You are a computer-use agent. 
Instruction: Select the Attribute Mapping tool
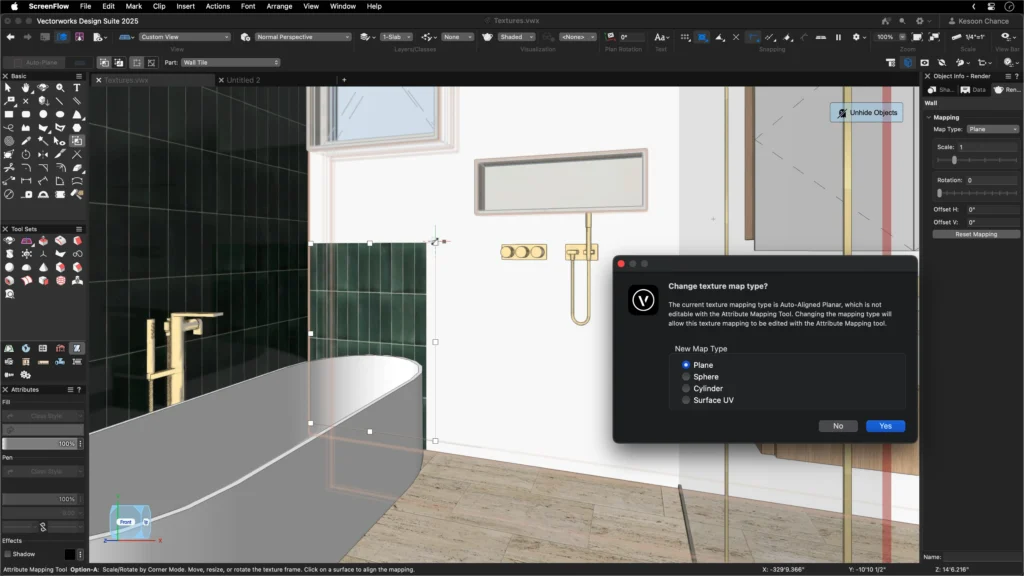tap(77, 141)
